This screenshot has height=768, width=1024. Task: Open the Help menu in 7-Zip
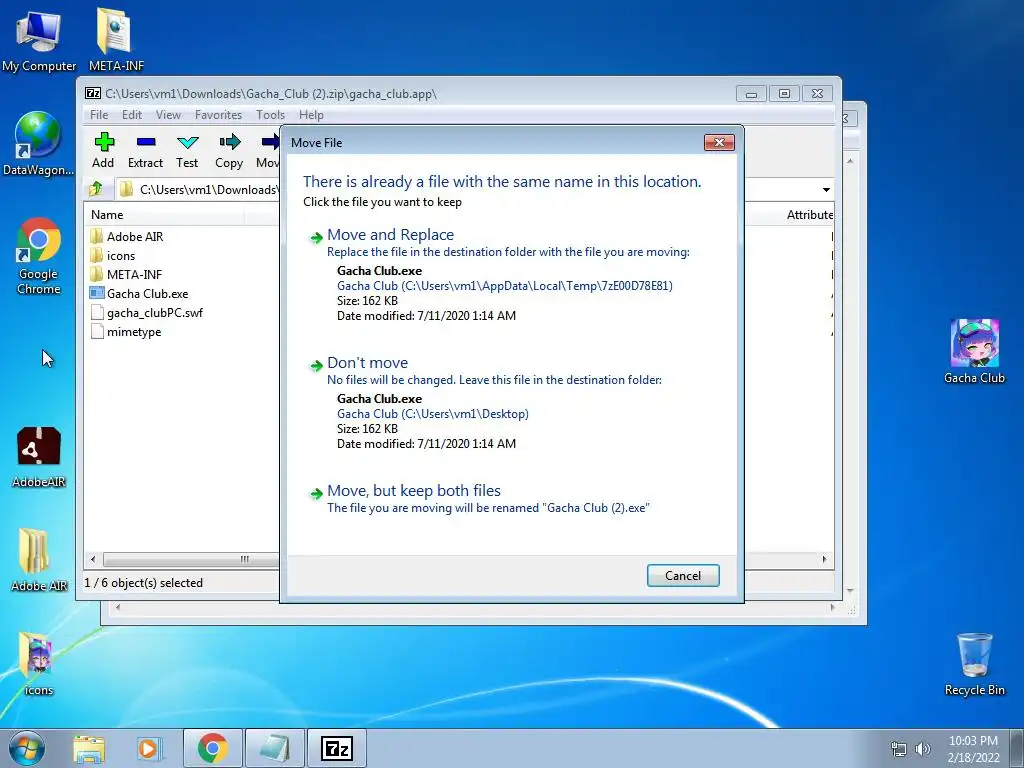(x=312, y=115)
